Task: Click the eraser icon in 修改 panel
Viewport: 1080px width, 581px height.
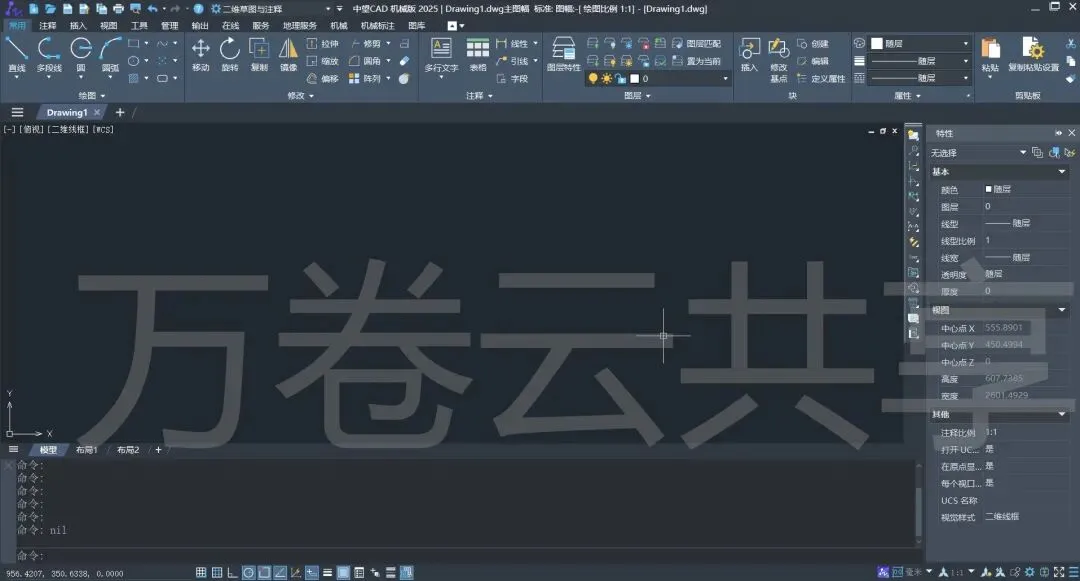Action: tap(404, 61)
